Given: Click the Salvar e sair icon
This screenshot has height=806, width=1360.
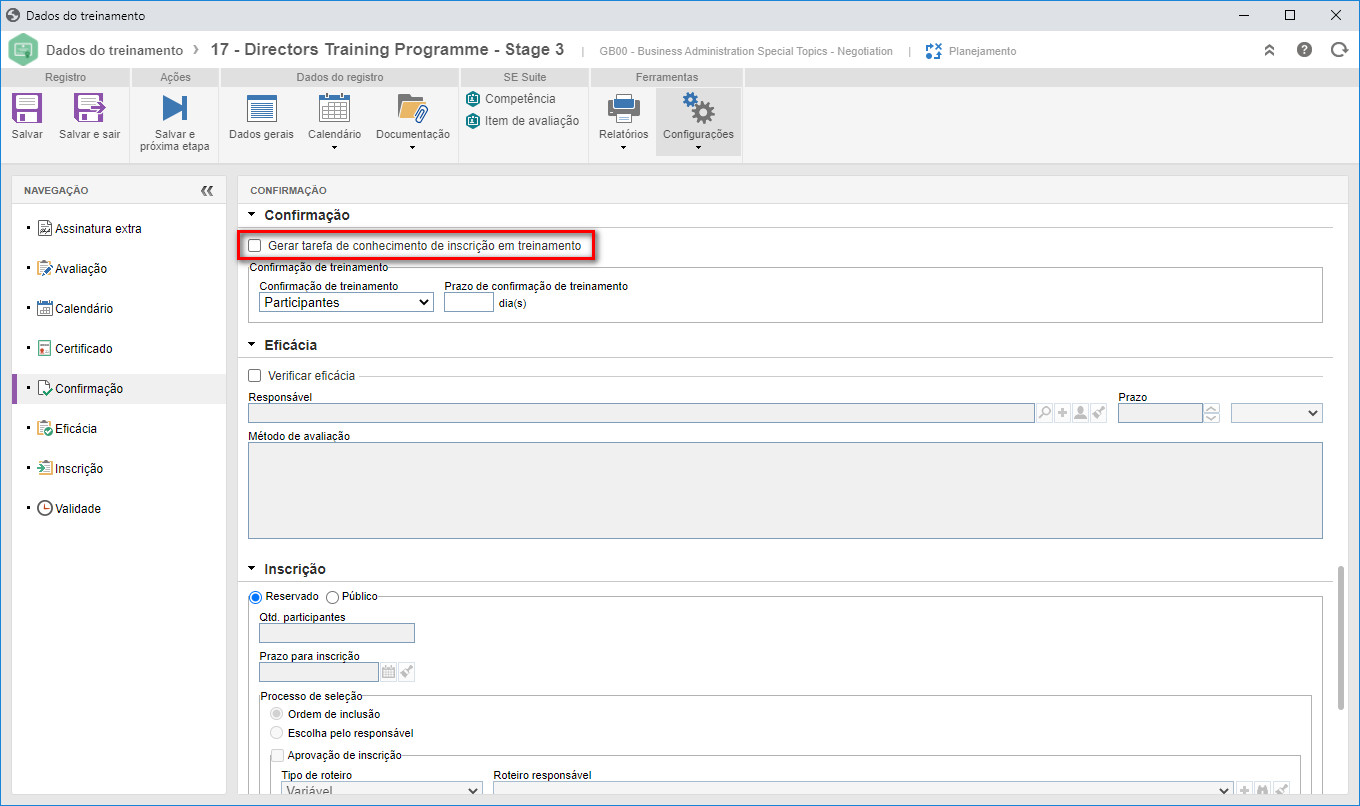Looking at the screenshot, I should coord(90,108).
